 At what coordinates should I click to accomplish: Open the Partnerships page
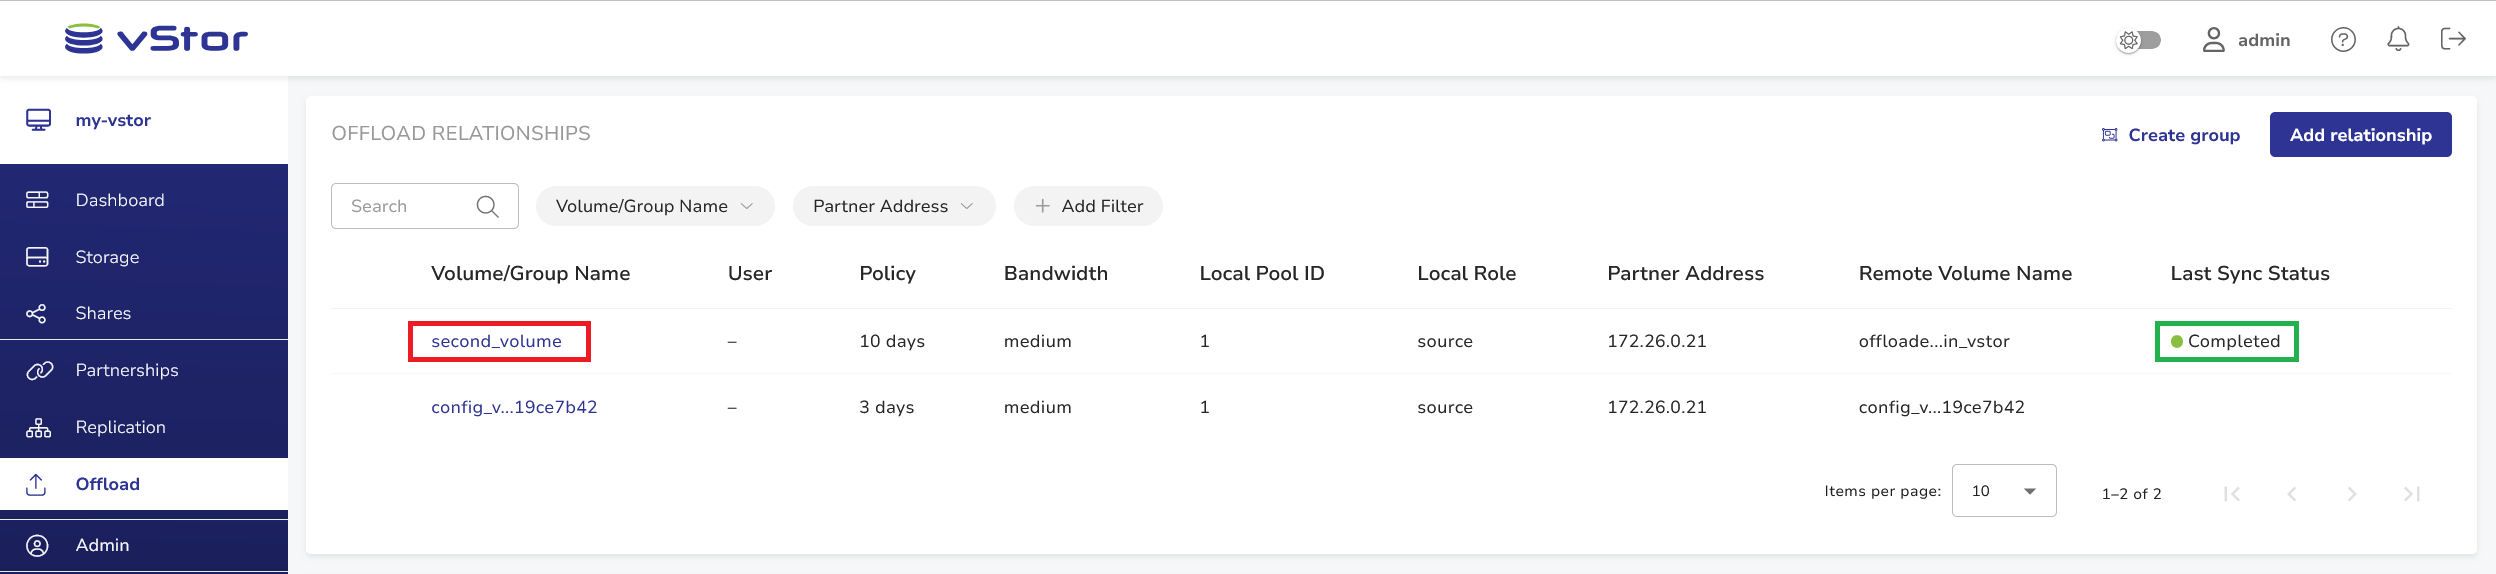pos(127,370)
